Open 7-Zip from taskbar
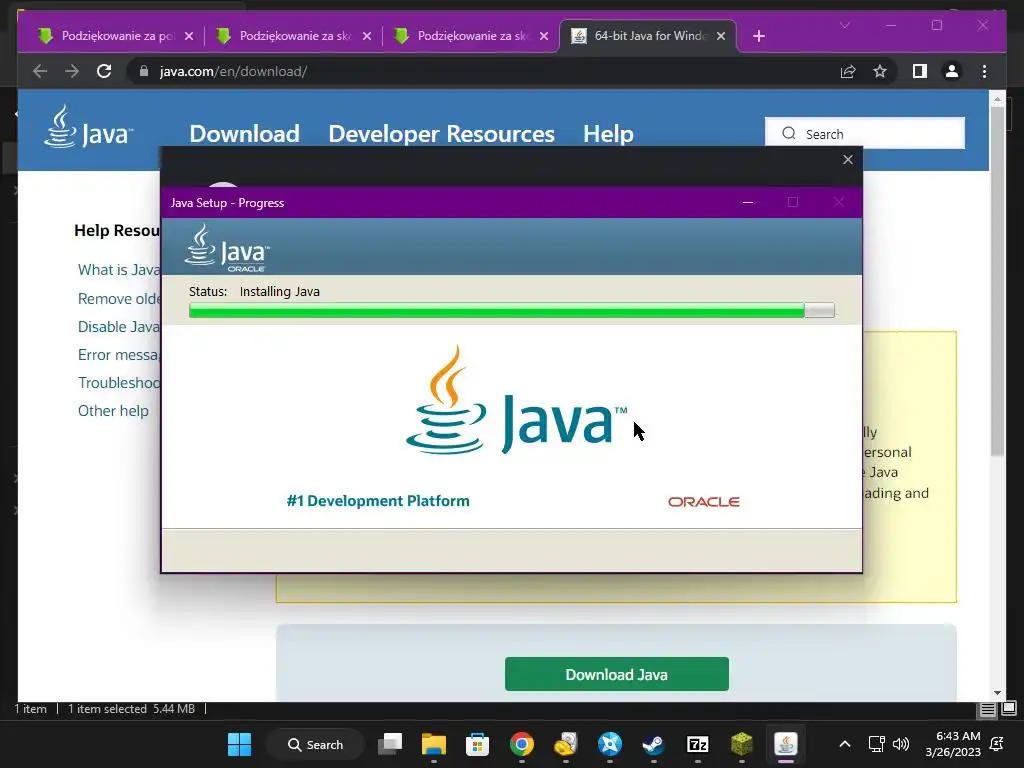 pos(697,744)
